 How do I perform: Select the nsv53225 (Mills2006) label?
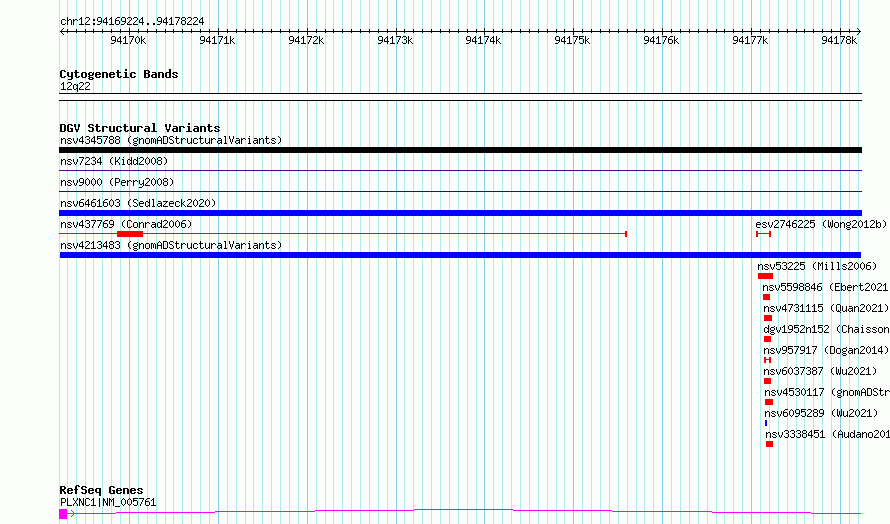click(x=817, y=266)
